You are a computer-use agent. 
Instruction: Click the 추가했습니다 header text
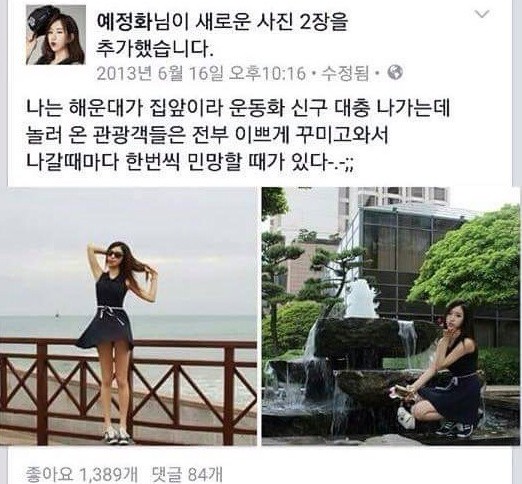pos(154,49)
